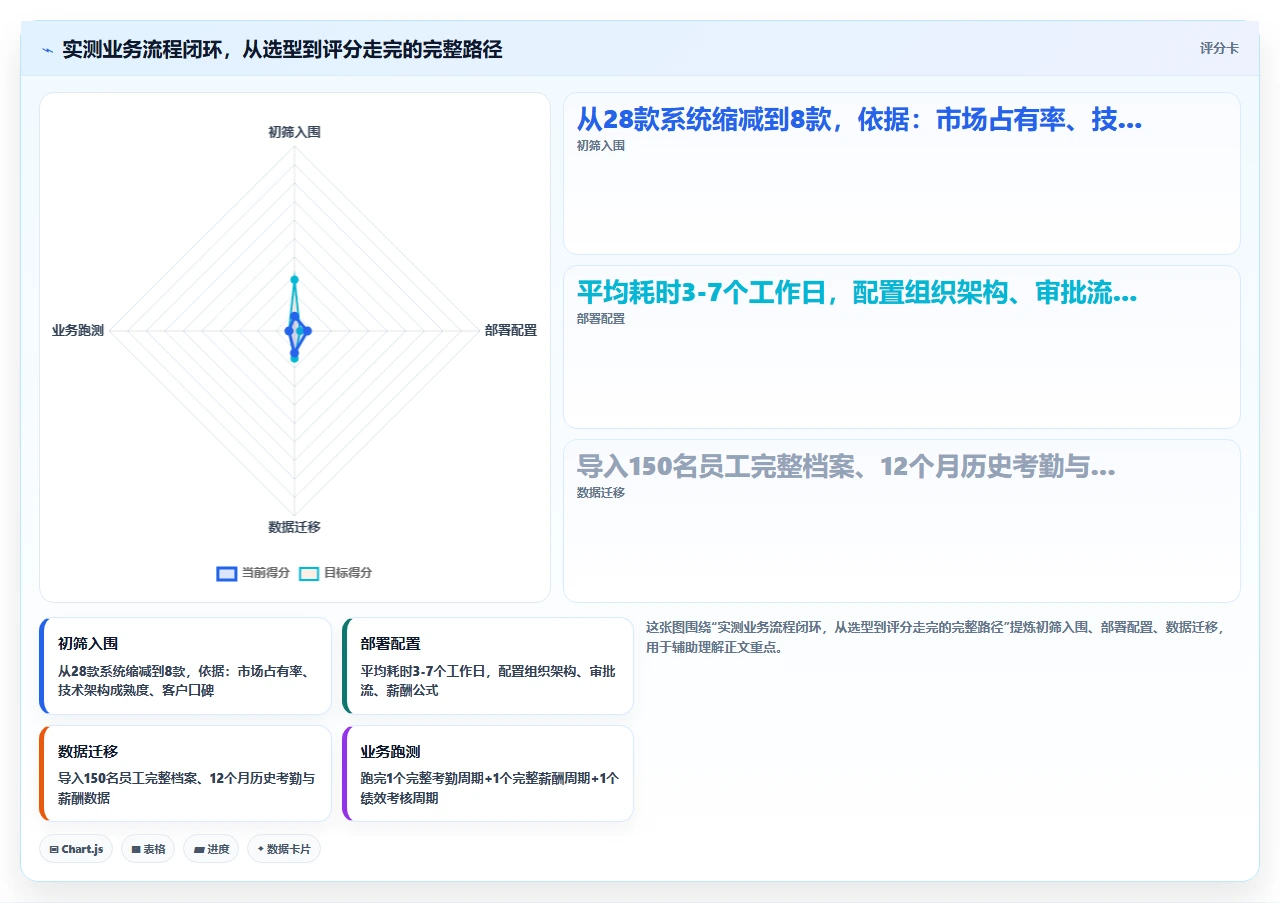This screenshot has height=903, width=1280.
Task: Click the icon inside the Chart.js chip
Action: pos(54,849)
